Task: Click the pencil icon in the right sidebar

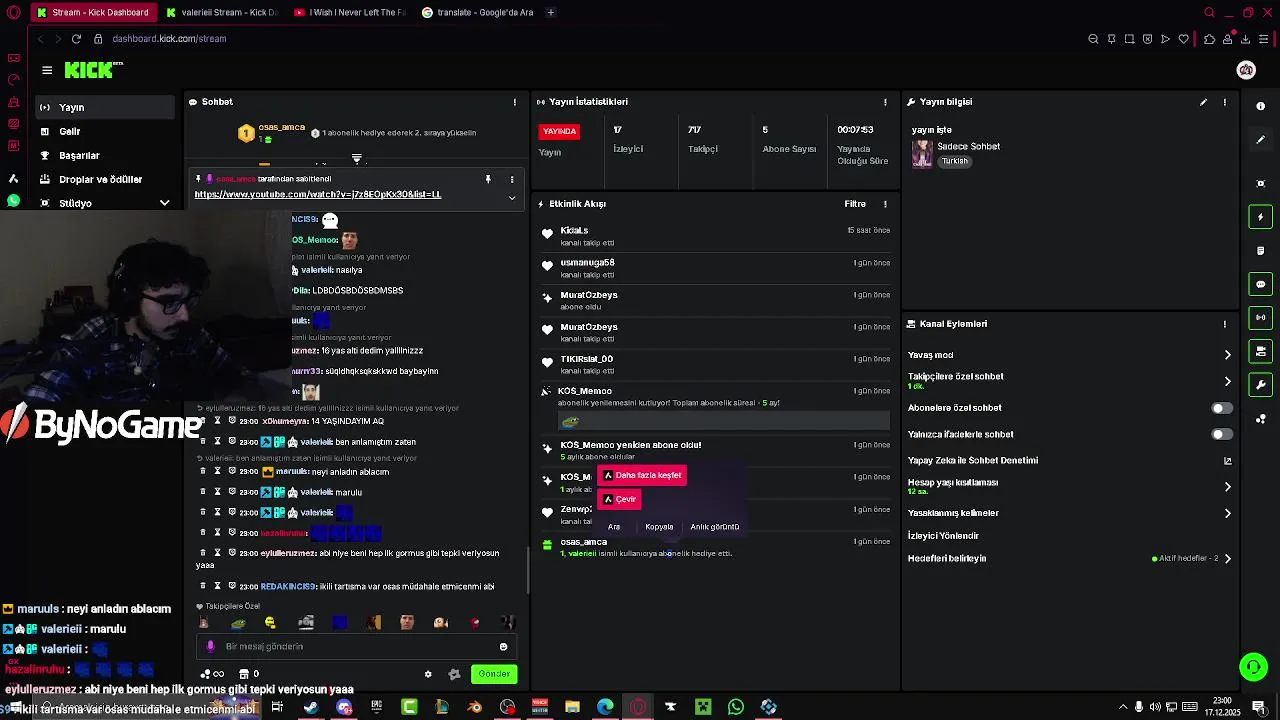Action: (x=1260, y=140)
